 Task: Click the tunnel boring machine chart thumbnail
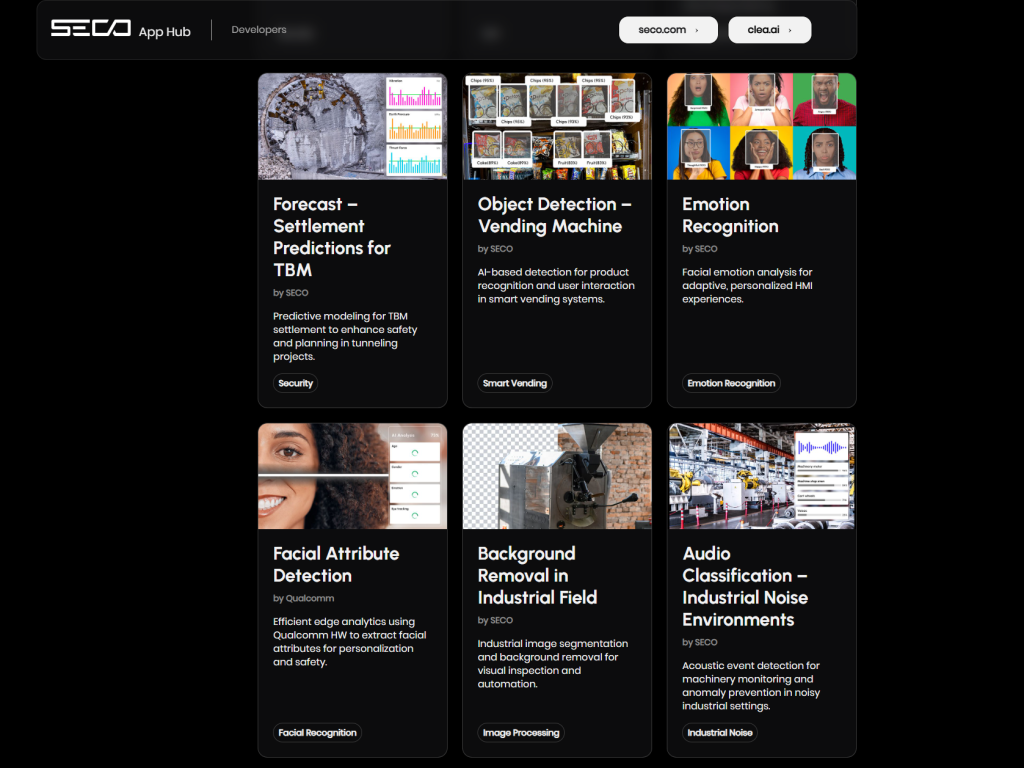tap(352, 126)
